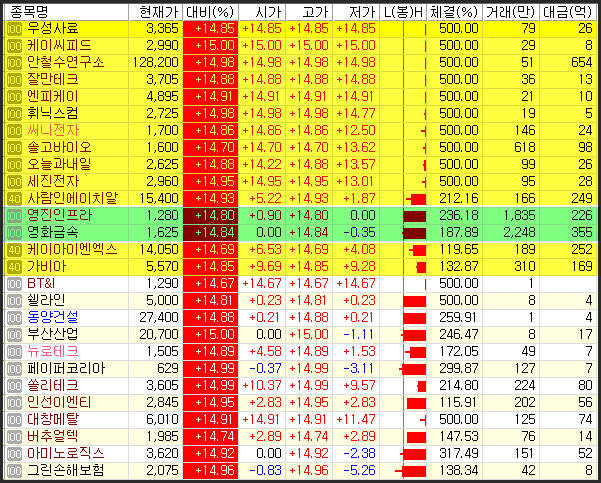
Task: Click the gray badge icon beside 대창메탈
Action: (x=15, y=420)
